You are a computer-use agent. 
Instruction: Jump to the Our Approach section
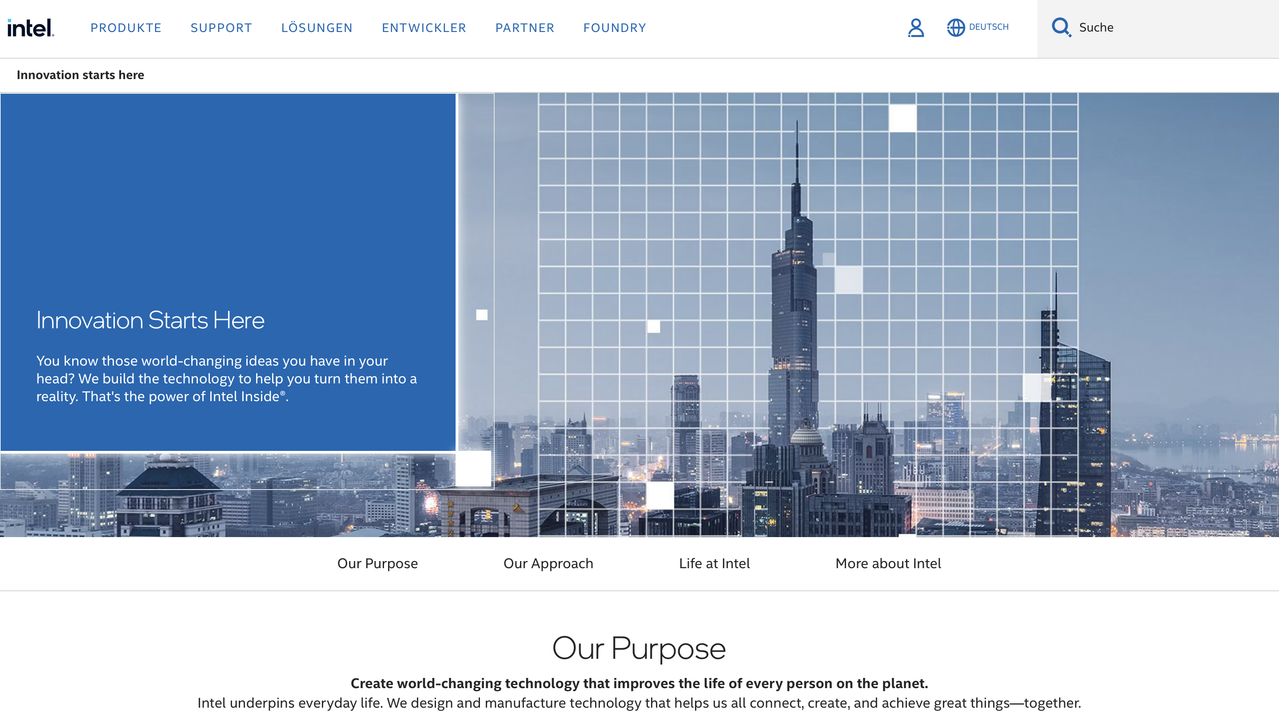click(548, 564)
